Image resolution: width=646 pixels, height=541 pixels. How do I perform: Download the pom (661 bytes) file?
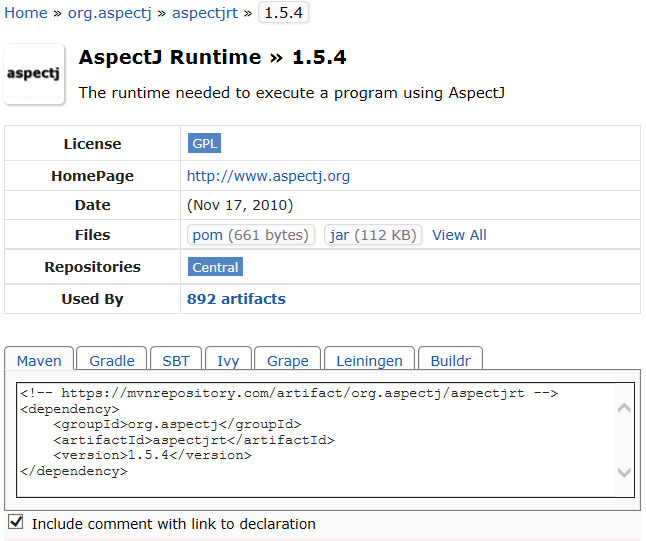(x=250, y=235)
